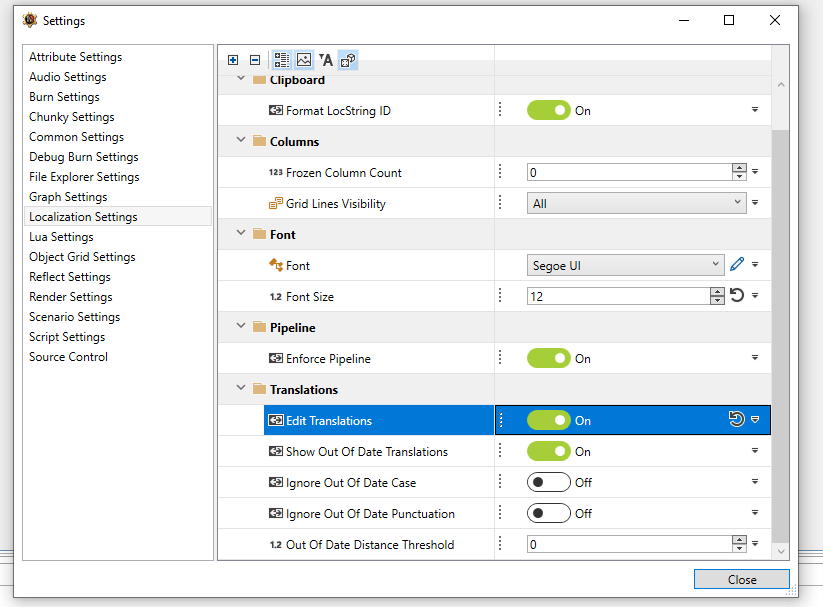Click the Font property's orange type icon

click(276, 265)
